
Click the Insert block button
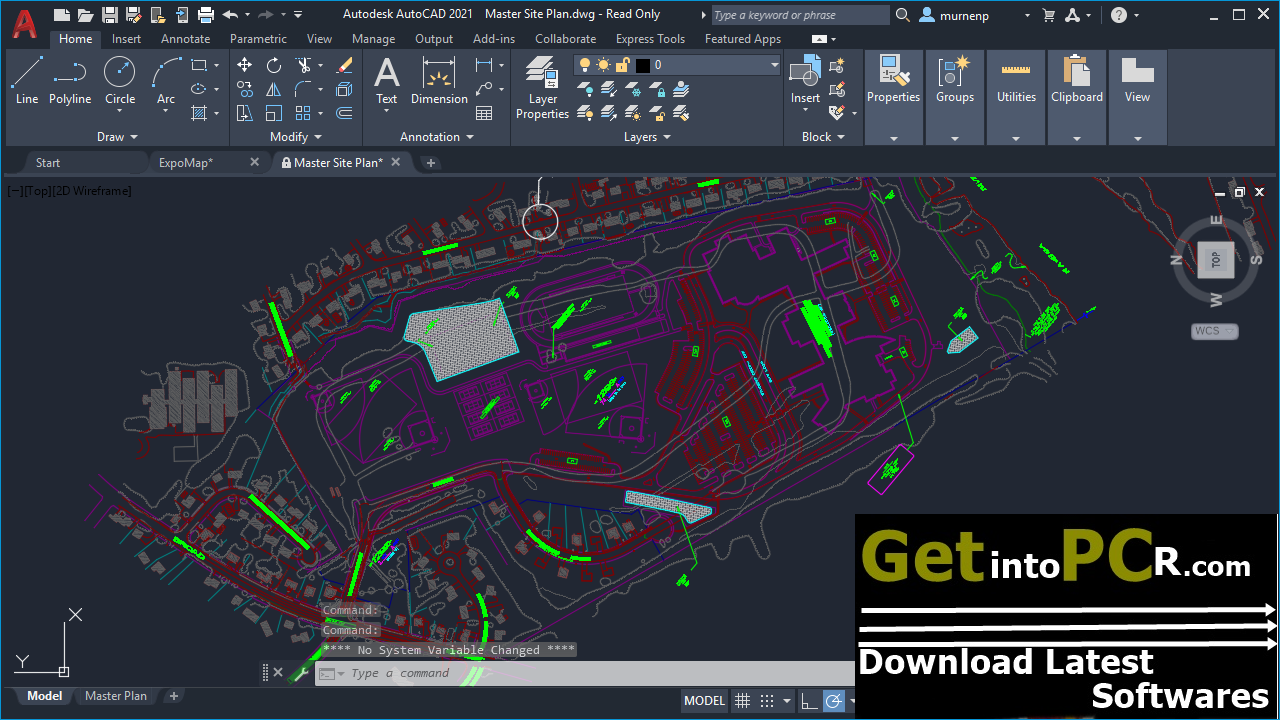(805, 80)
